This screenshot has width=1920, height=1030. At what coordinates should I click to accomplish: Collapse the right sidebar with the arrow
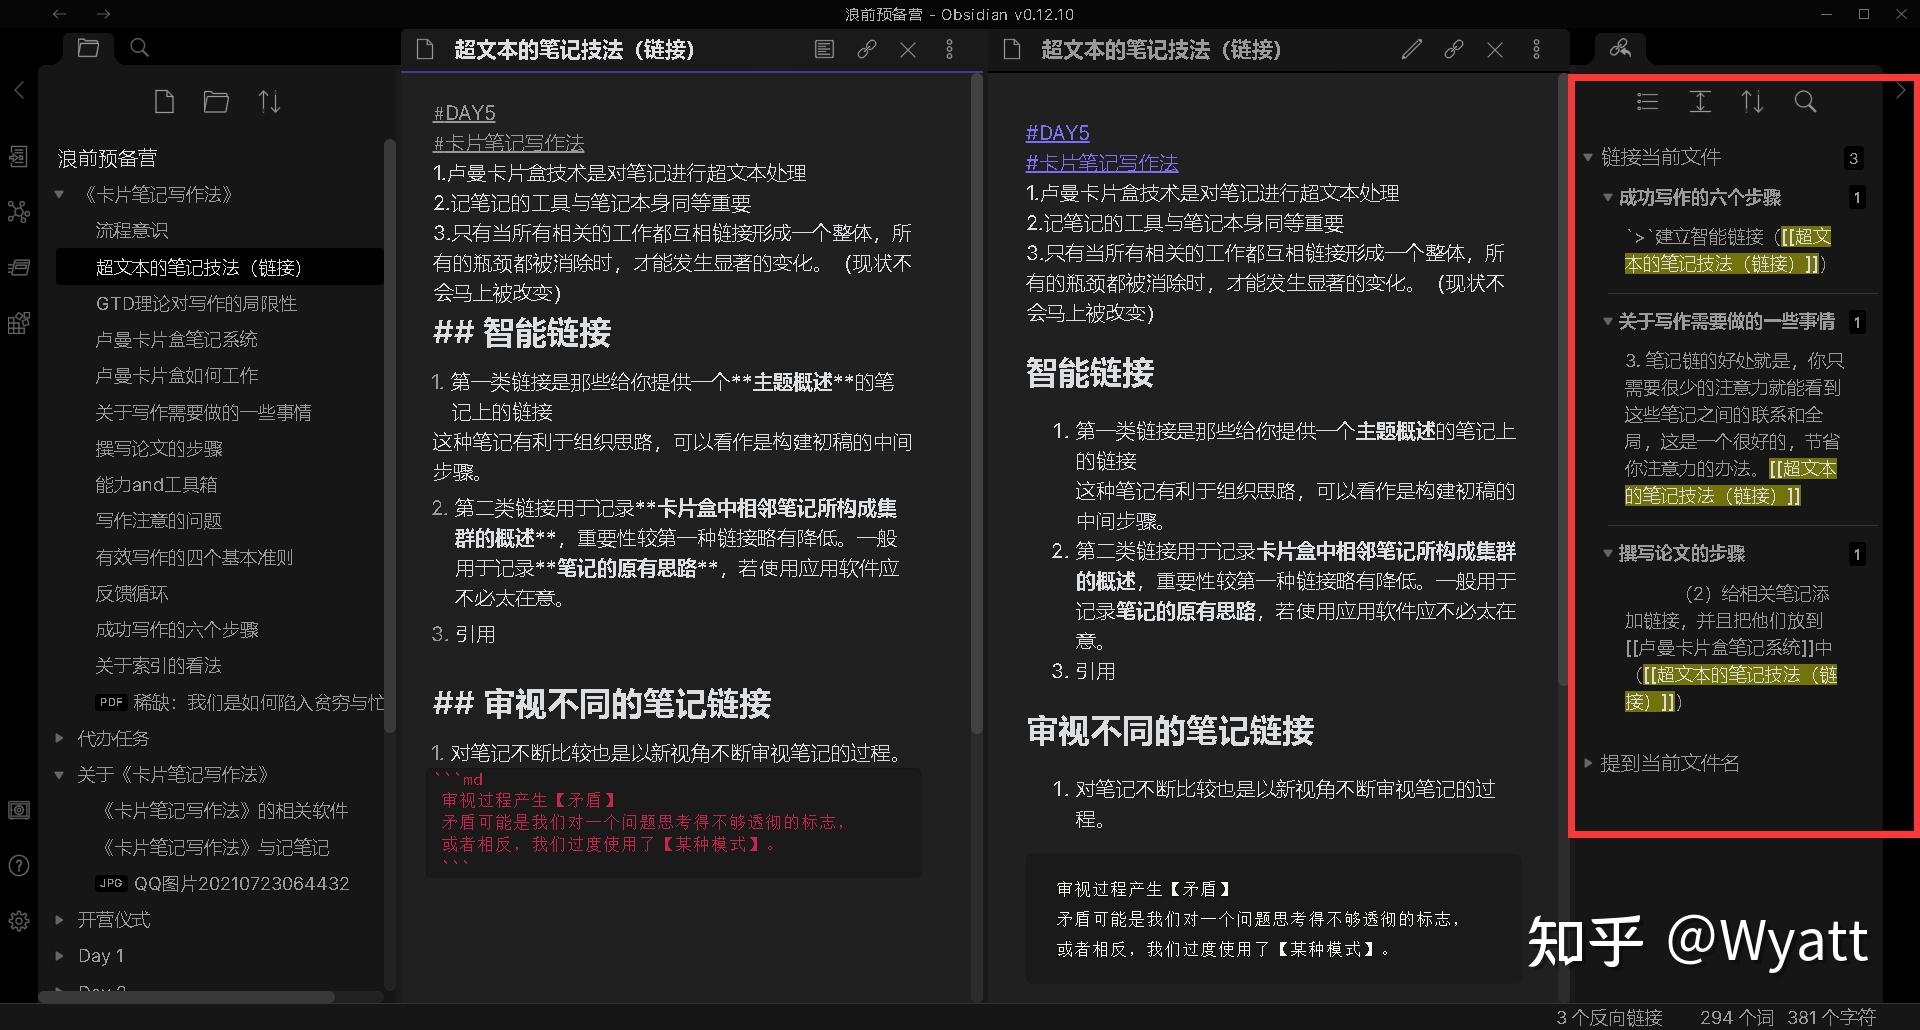pos(1901,90)
